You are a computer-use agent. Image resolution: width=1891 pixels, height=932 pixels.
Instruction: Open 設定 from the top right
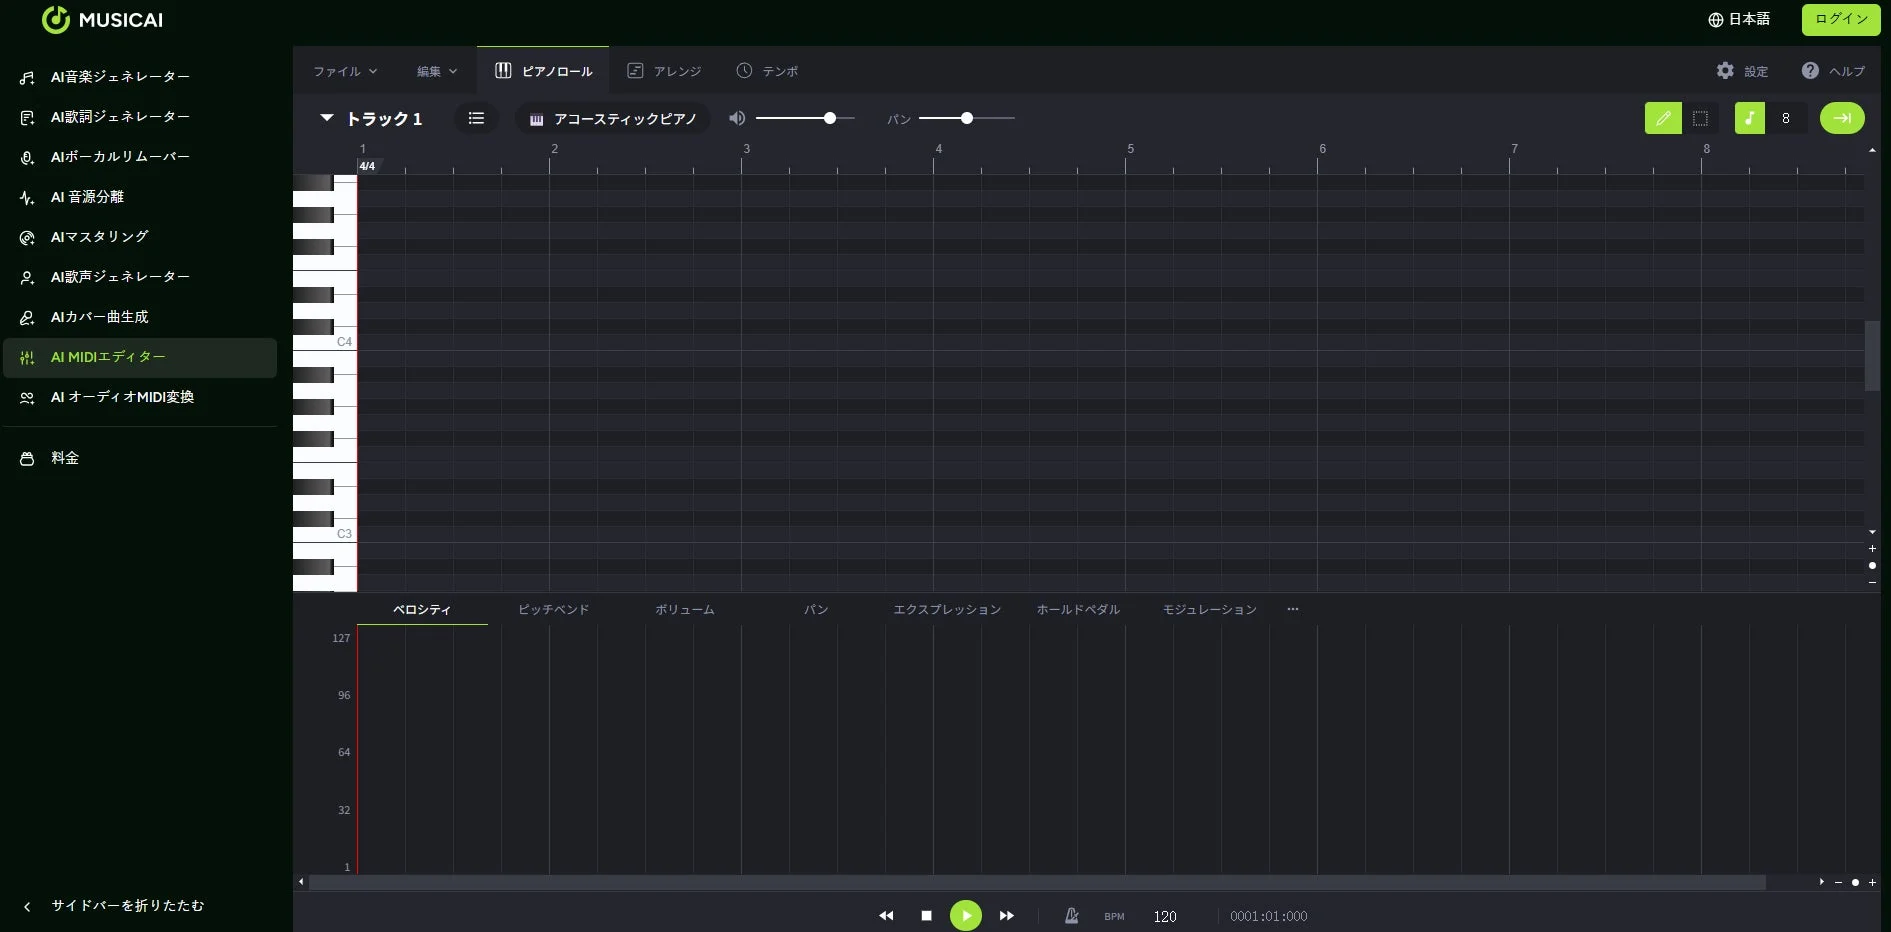(x=1743, y=71)
